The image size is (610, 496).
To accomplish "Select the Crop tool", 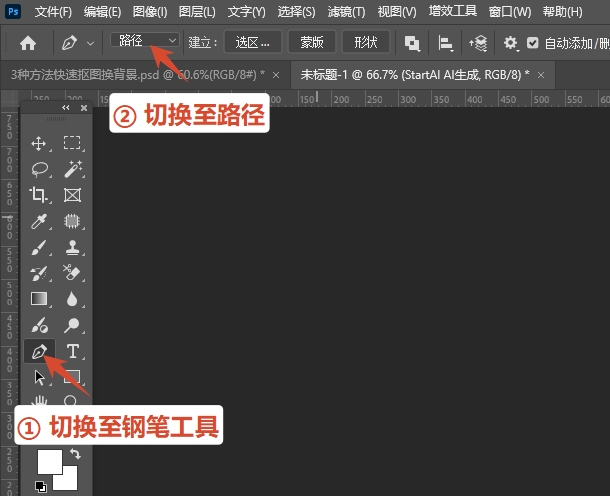I will (x=38, y=195).
